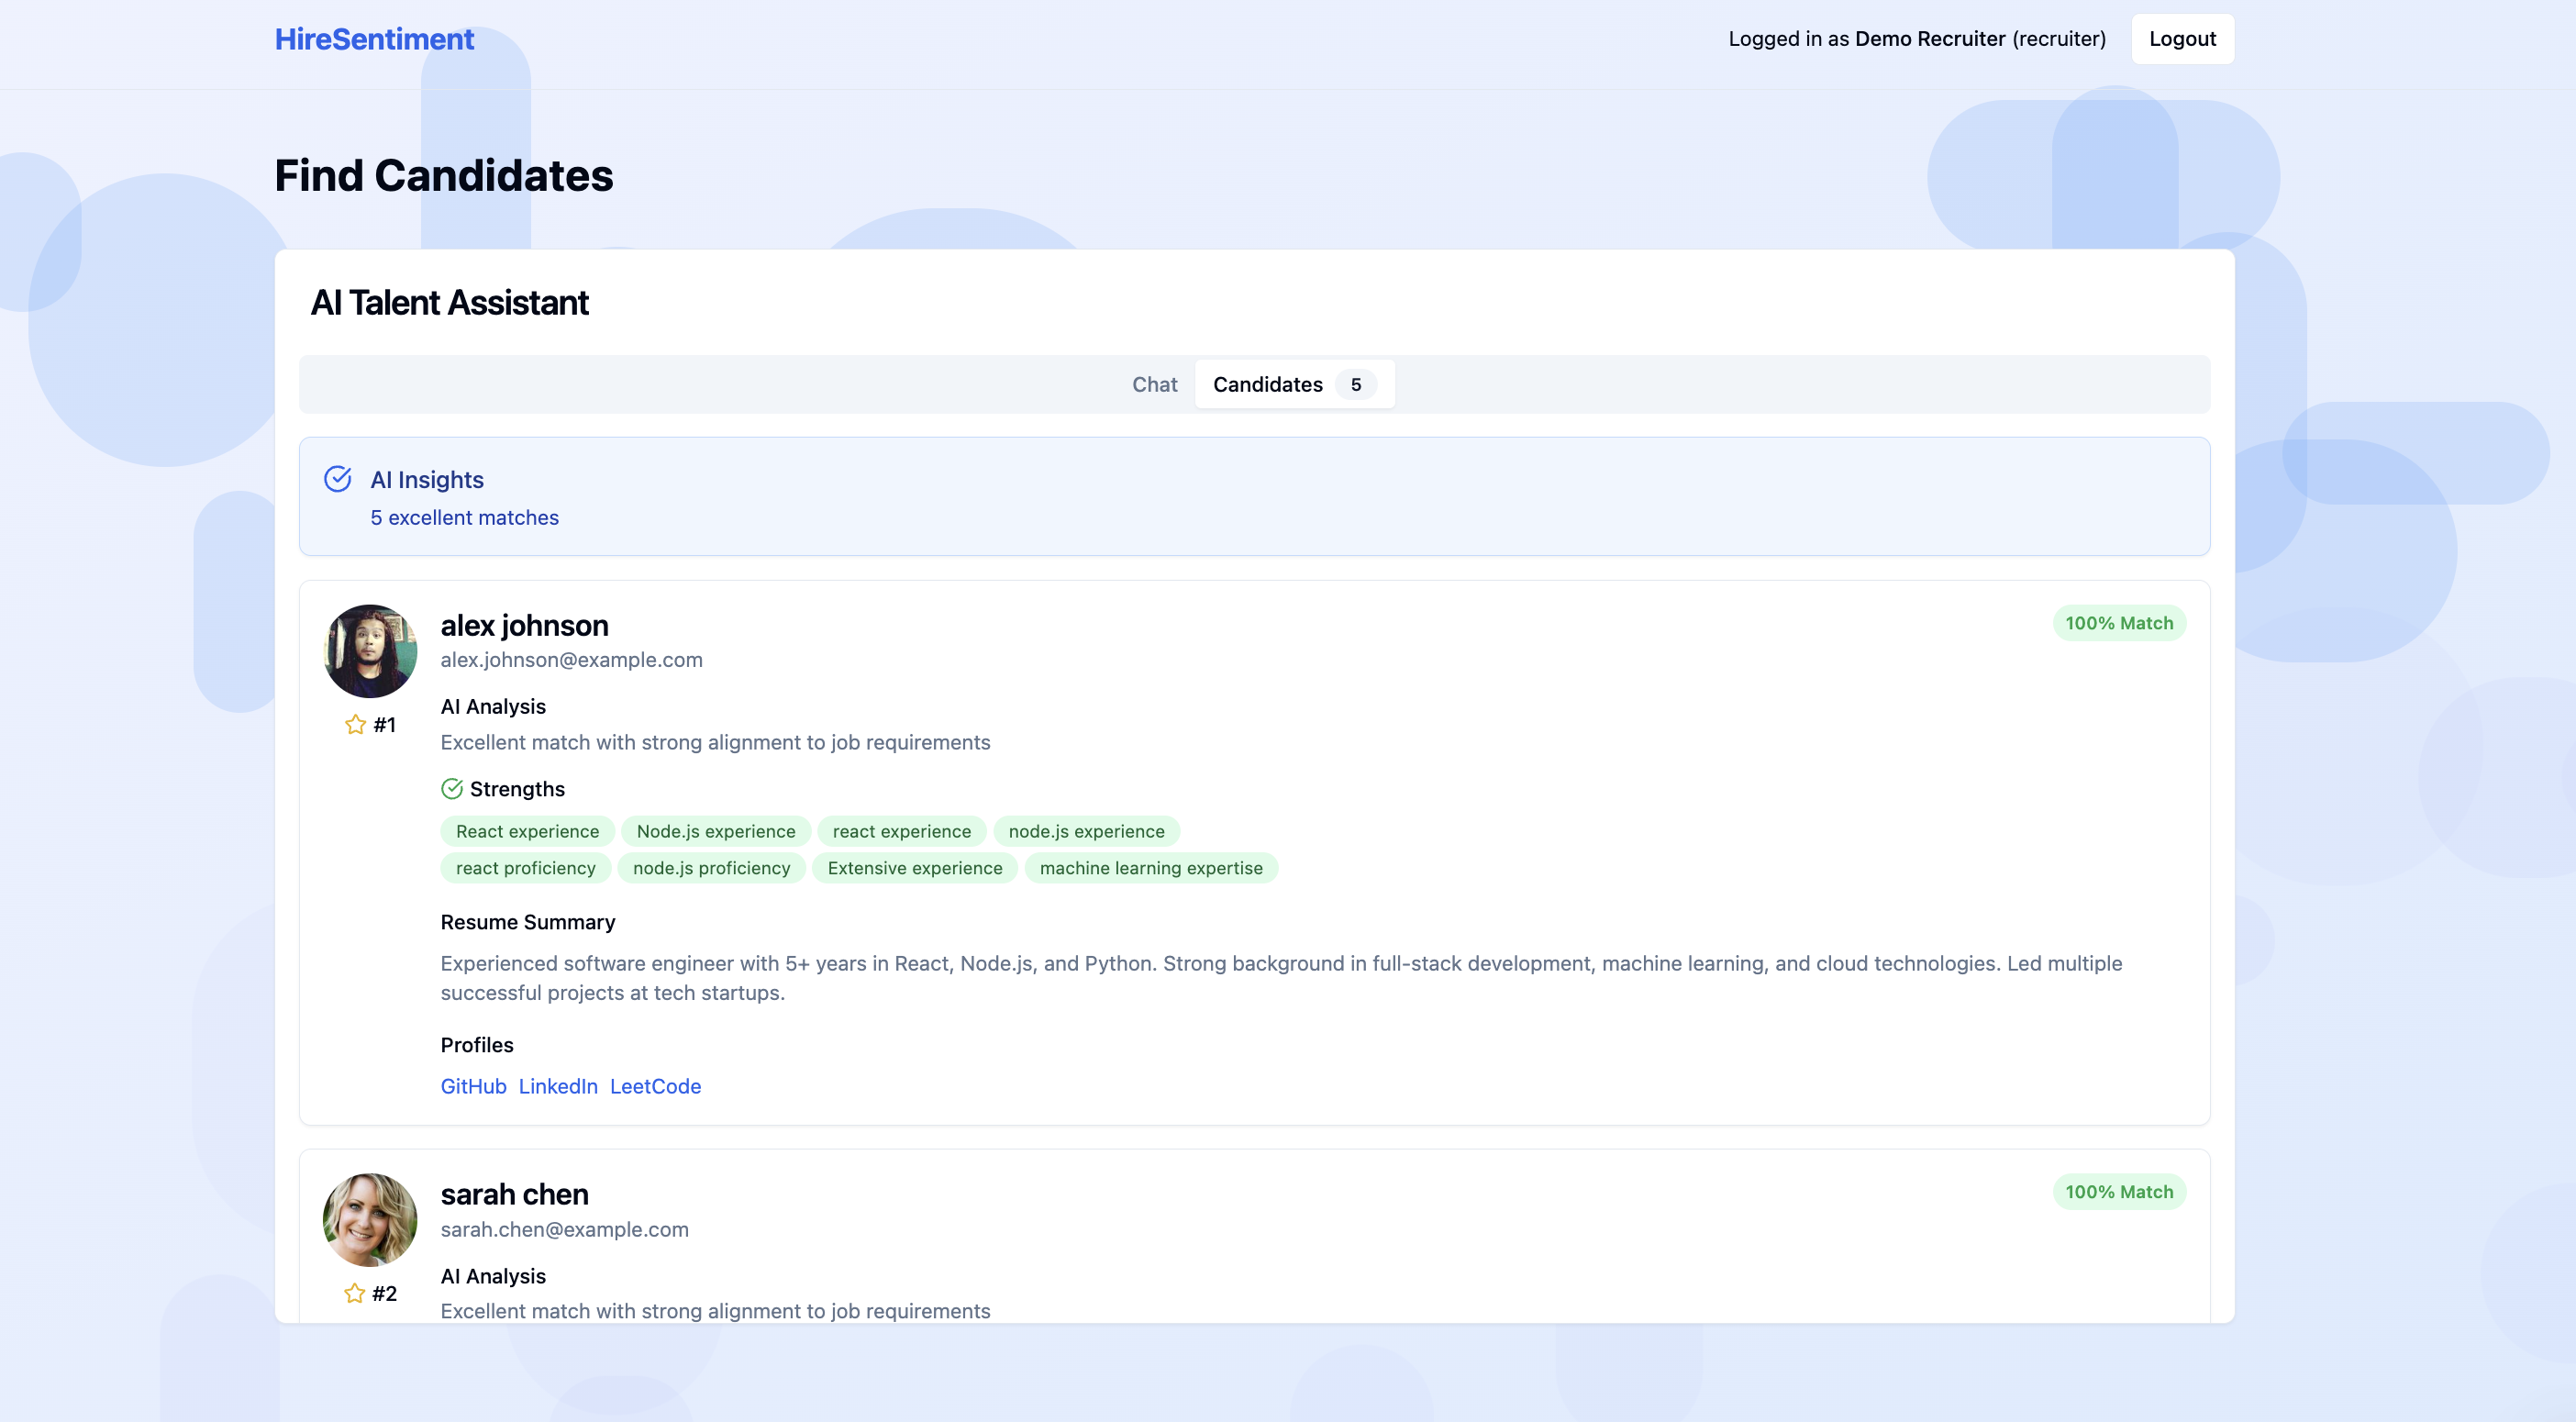The image size is (2576, 1422).
Task: Select the Candidates tab
Action: pyautogui.click(x=1267, y=384)
